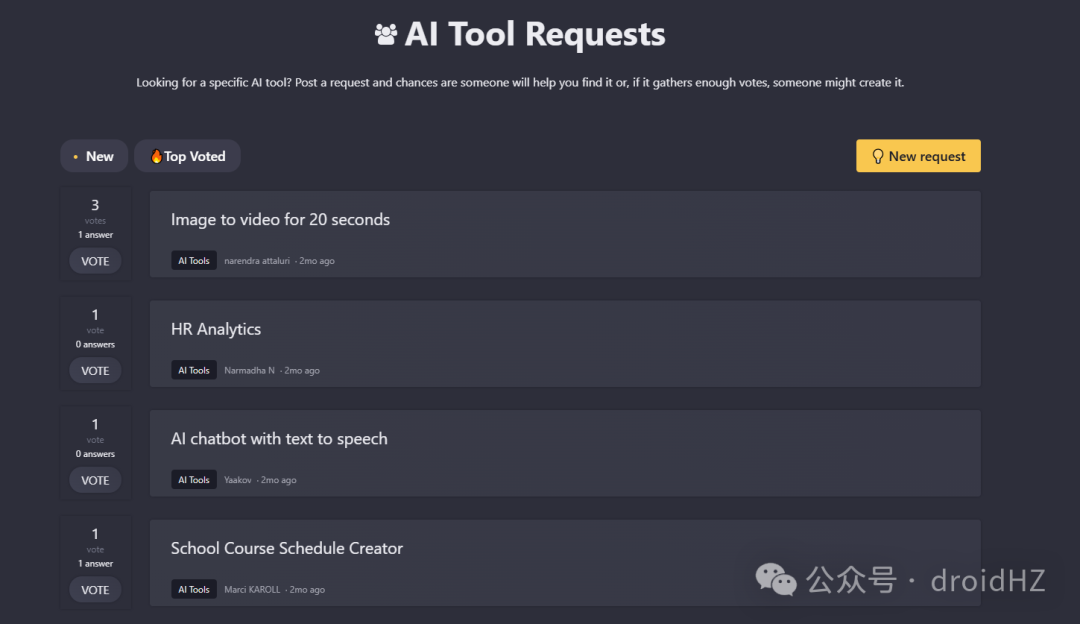Open AI chatbot with text to speech request
The width and height of the screenshot is (1080, 624).
click(x=279, y=439)
